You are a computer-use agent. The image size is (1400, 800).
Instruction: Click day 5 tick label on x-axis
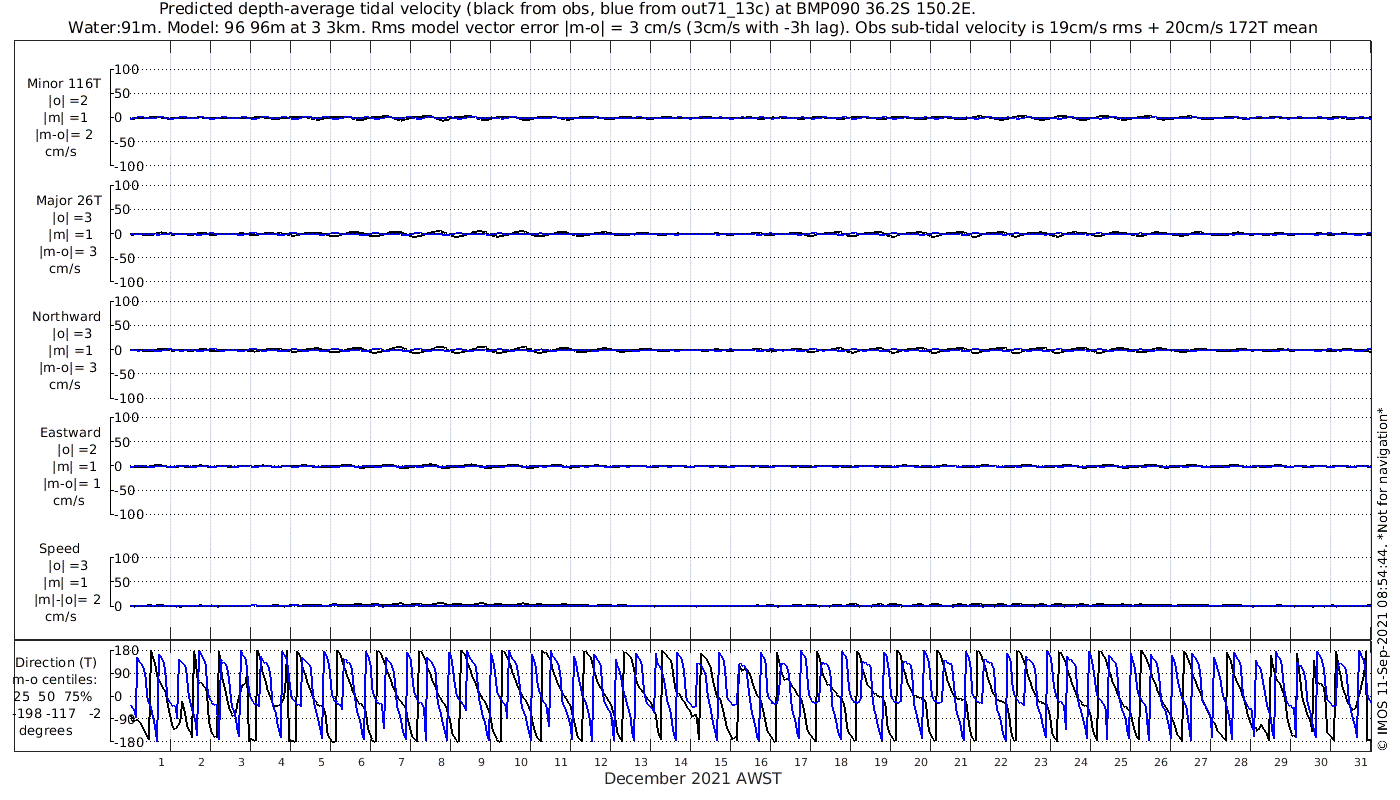(x=321, y=762)
